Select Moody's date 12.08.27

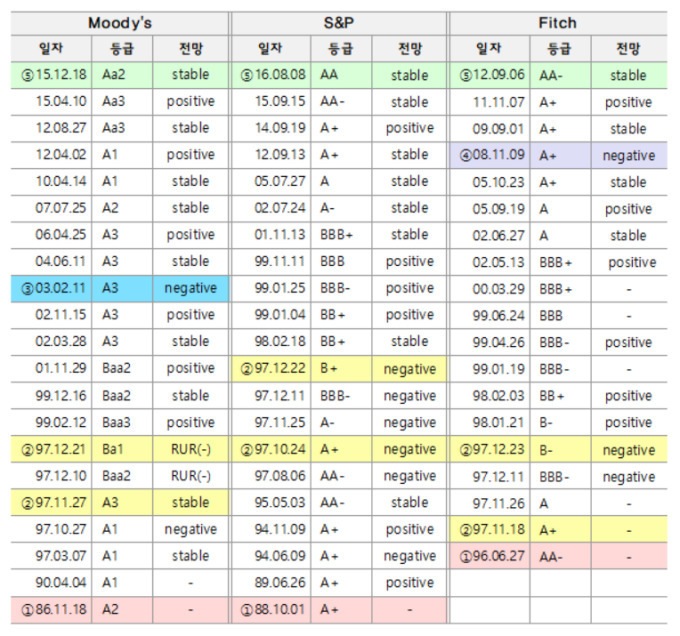click(x=61, y=128)
